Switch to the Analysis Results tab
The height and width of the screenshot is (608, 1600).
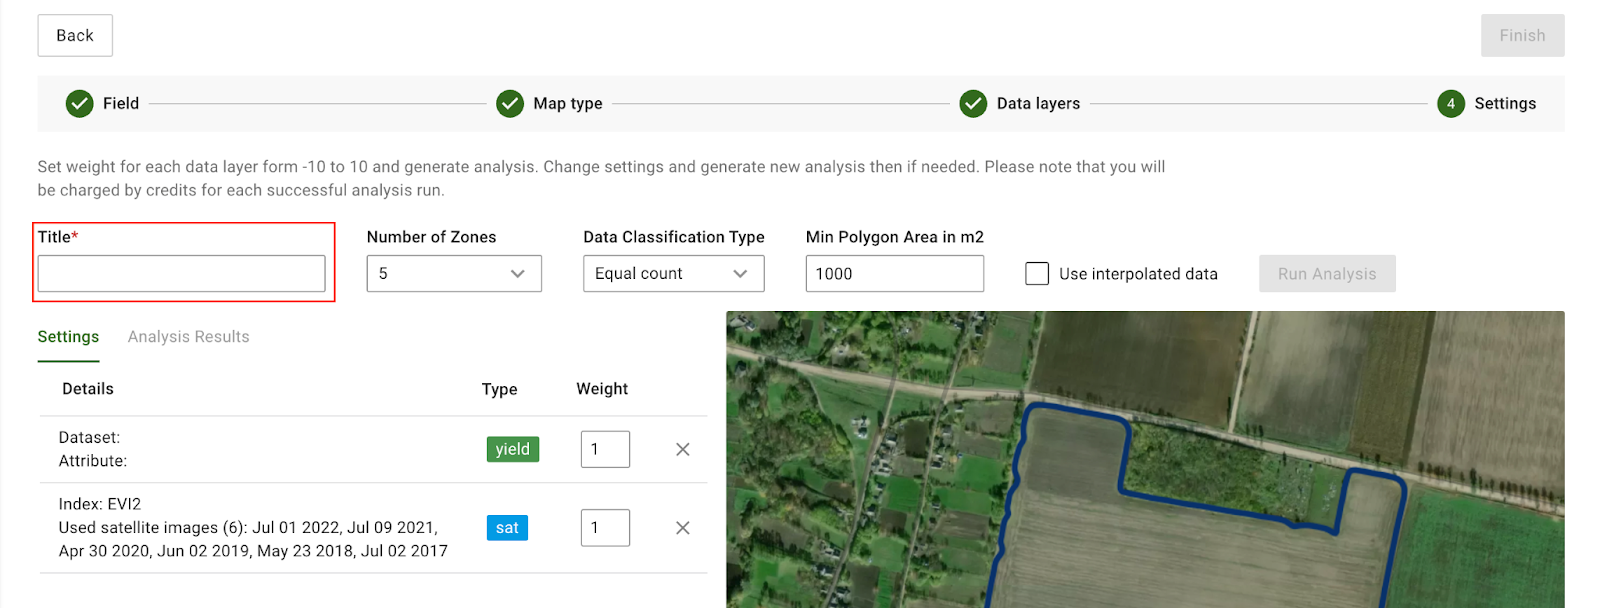coord(188,337)
